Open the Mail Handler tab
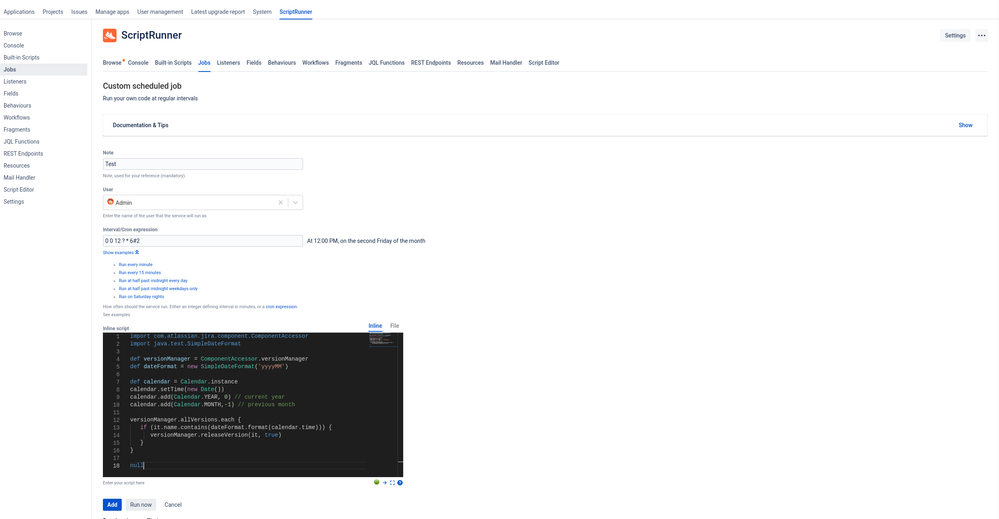 [x=506, y=63]
